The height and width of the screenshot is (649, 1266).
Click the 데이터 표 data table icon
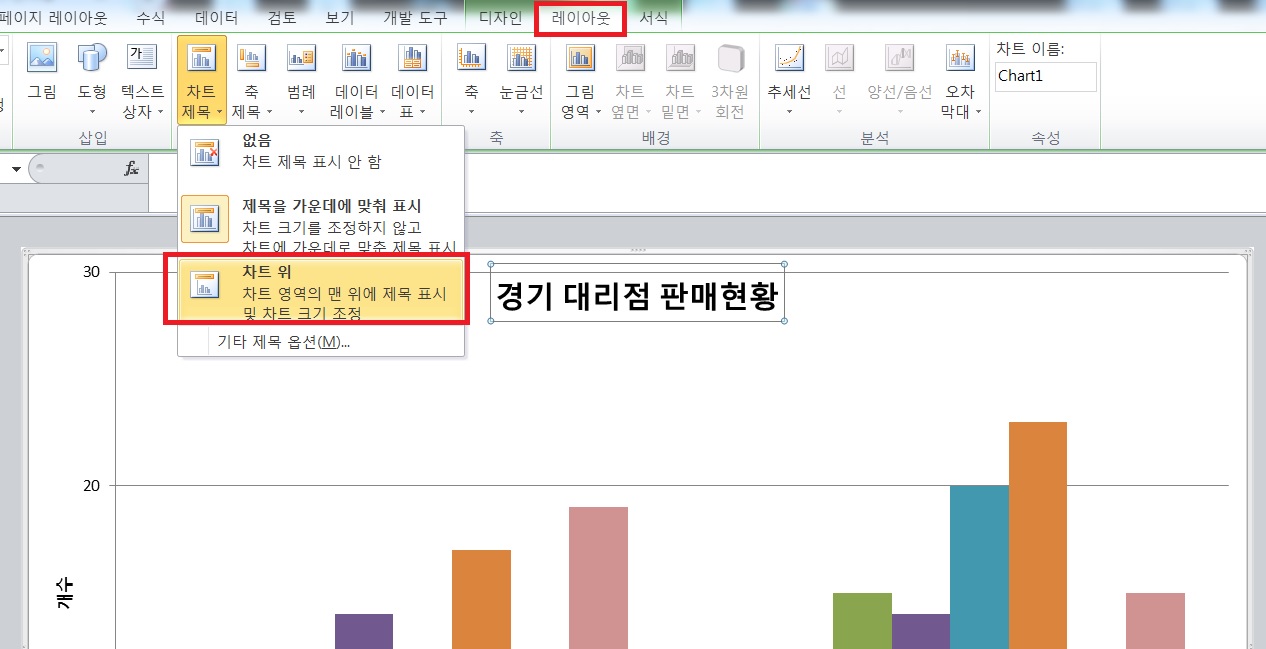tap(412, 78)
